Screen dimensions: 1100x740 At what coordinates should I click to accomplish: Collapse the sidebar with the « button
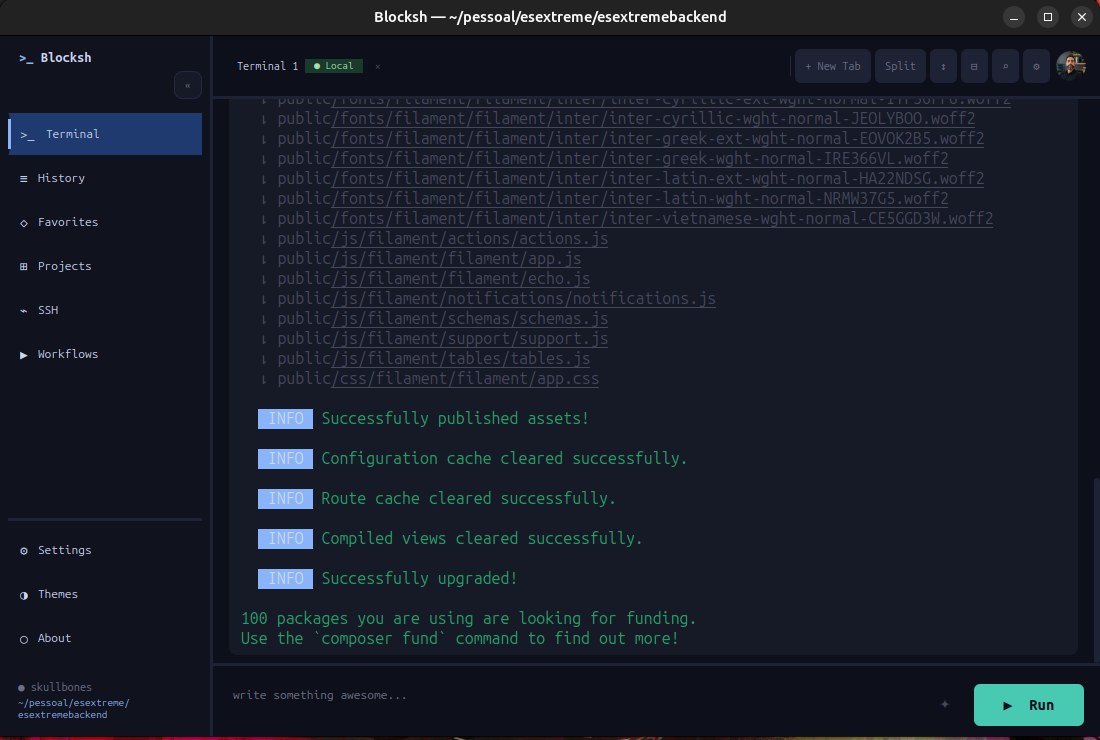tap(187, 86)
